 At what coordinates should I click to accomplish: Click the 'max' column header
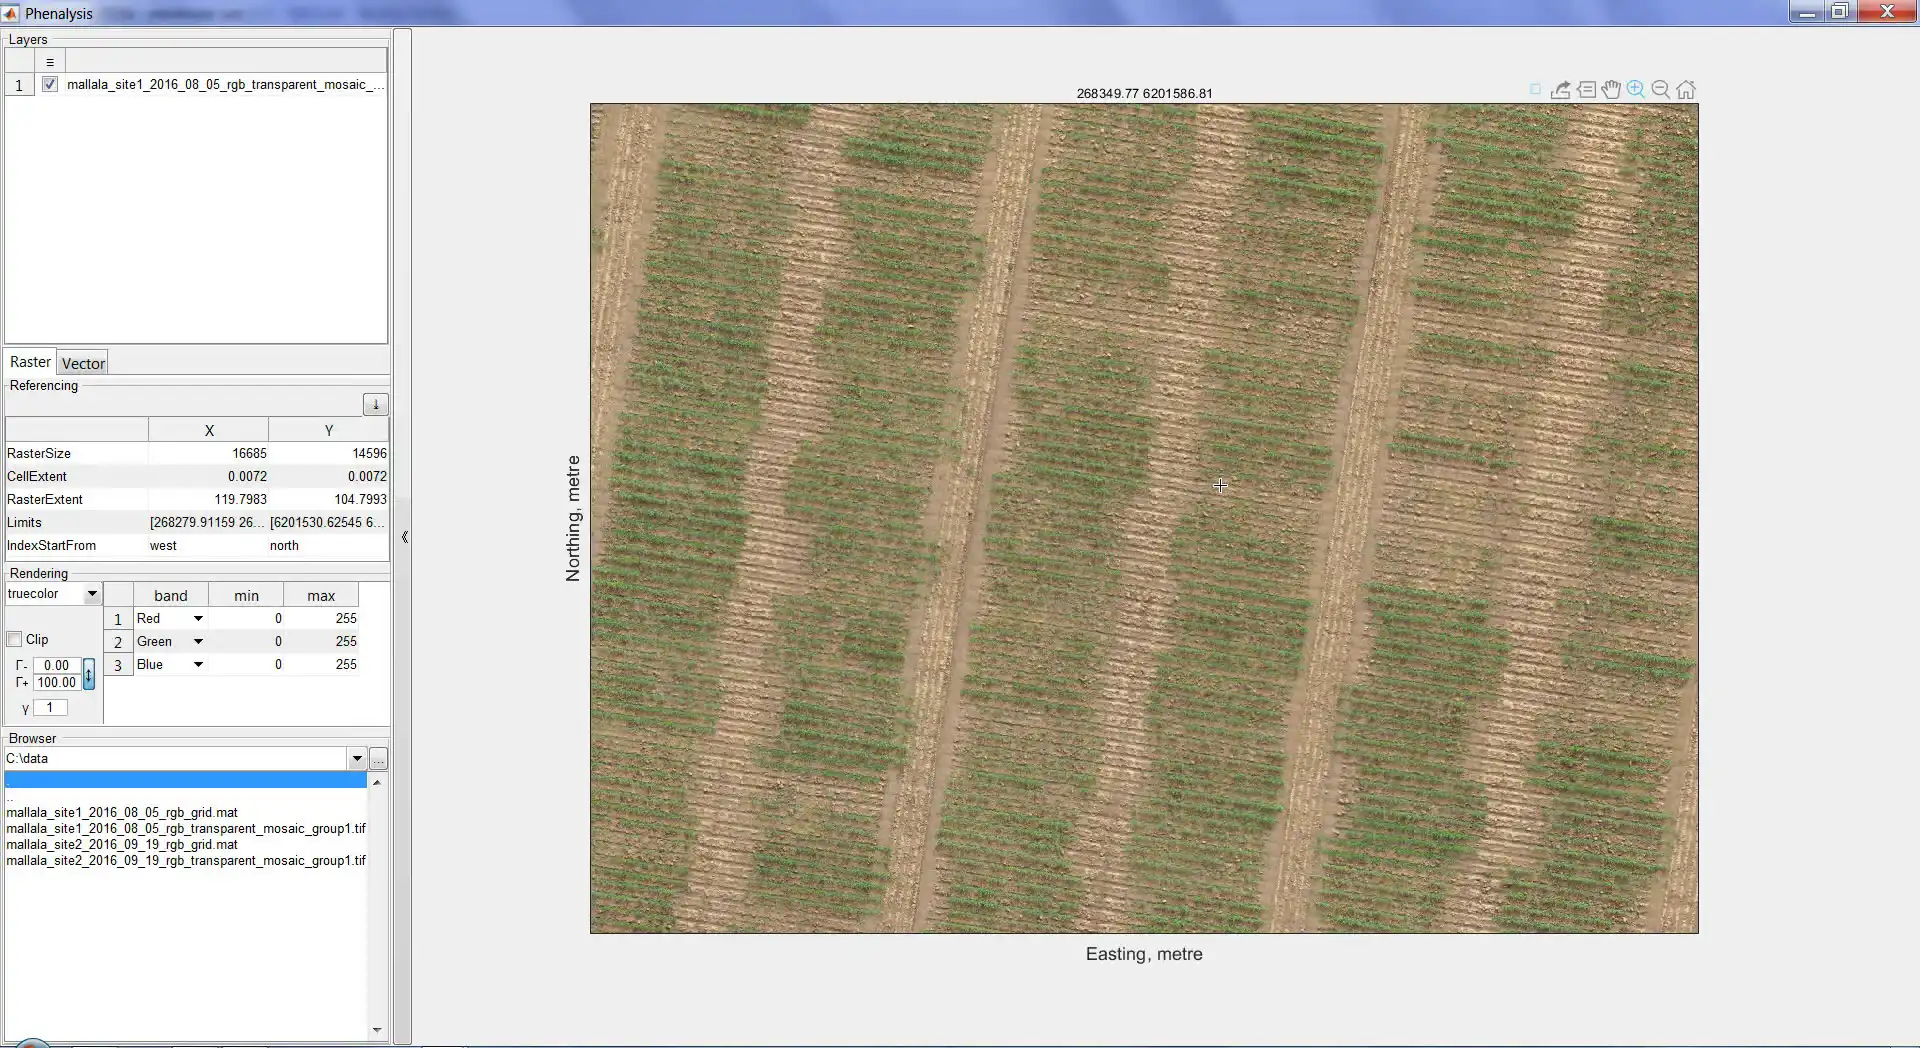click(x=322, y=596)
